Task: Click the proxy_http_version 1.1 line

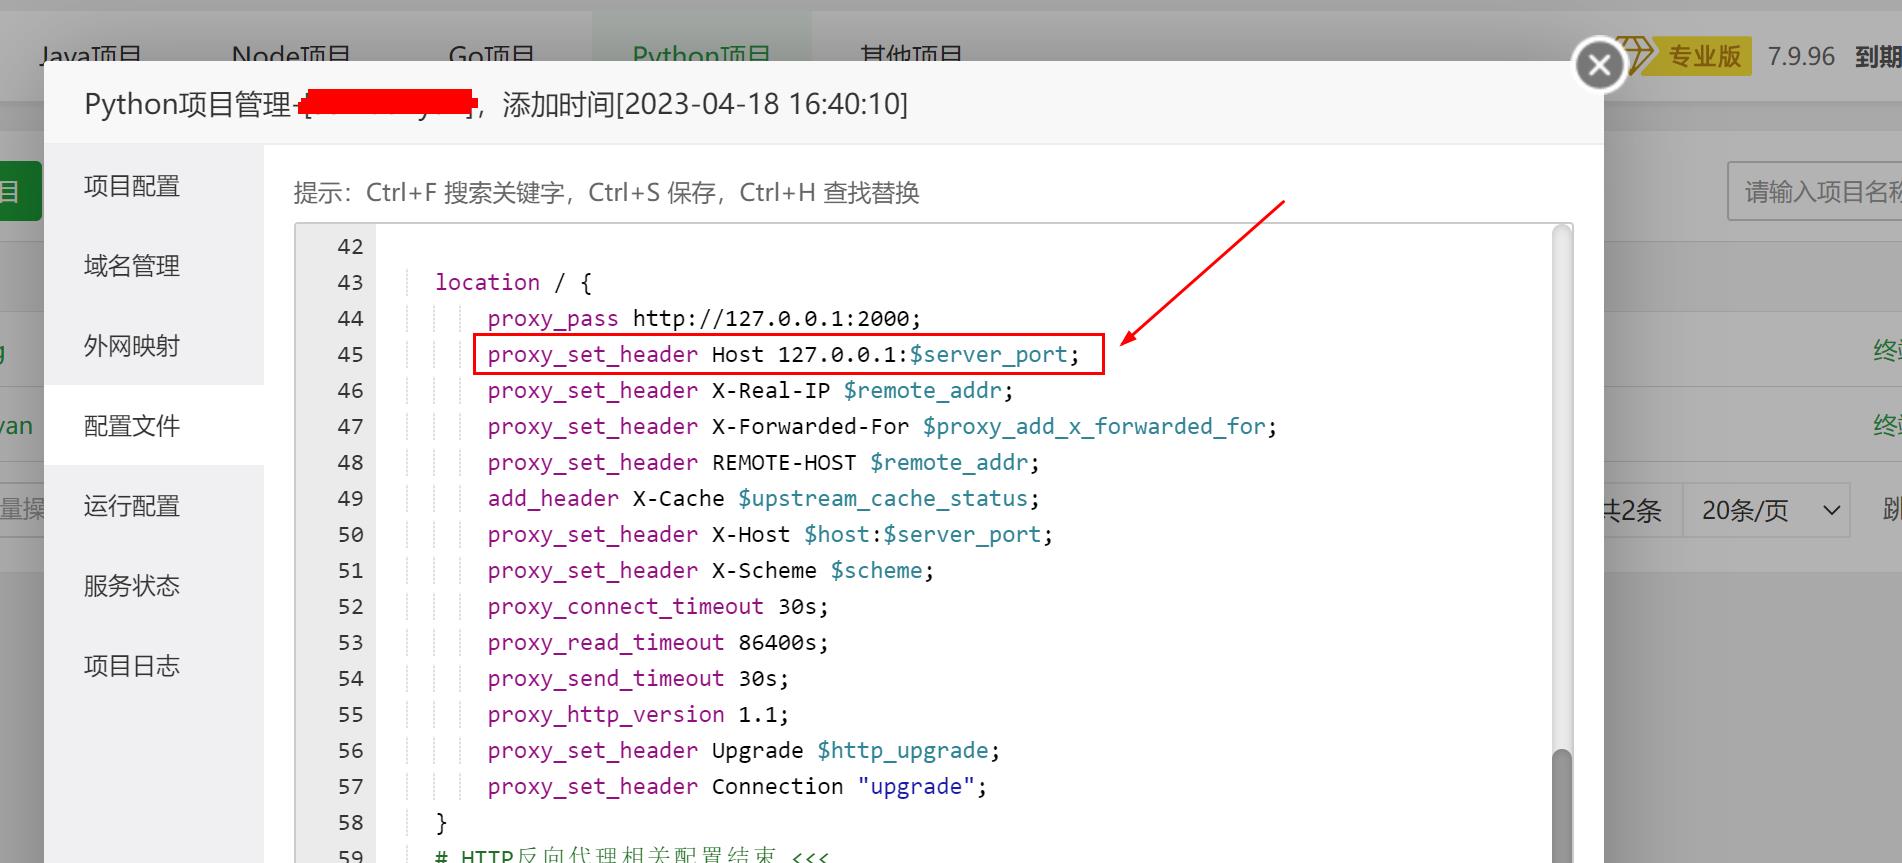Action: click(x=638, y=714)
